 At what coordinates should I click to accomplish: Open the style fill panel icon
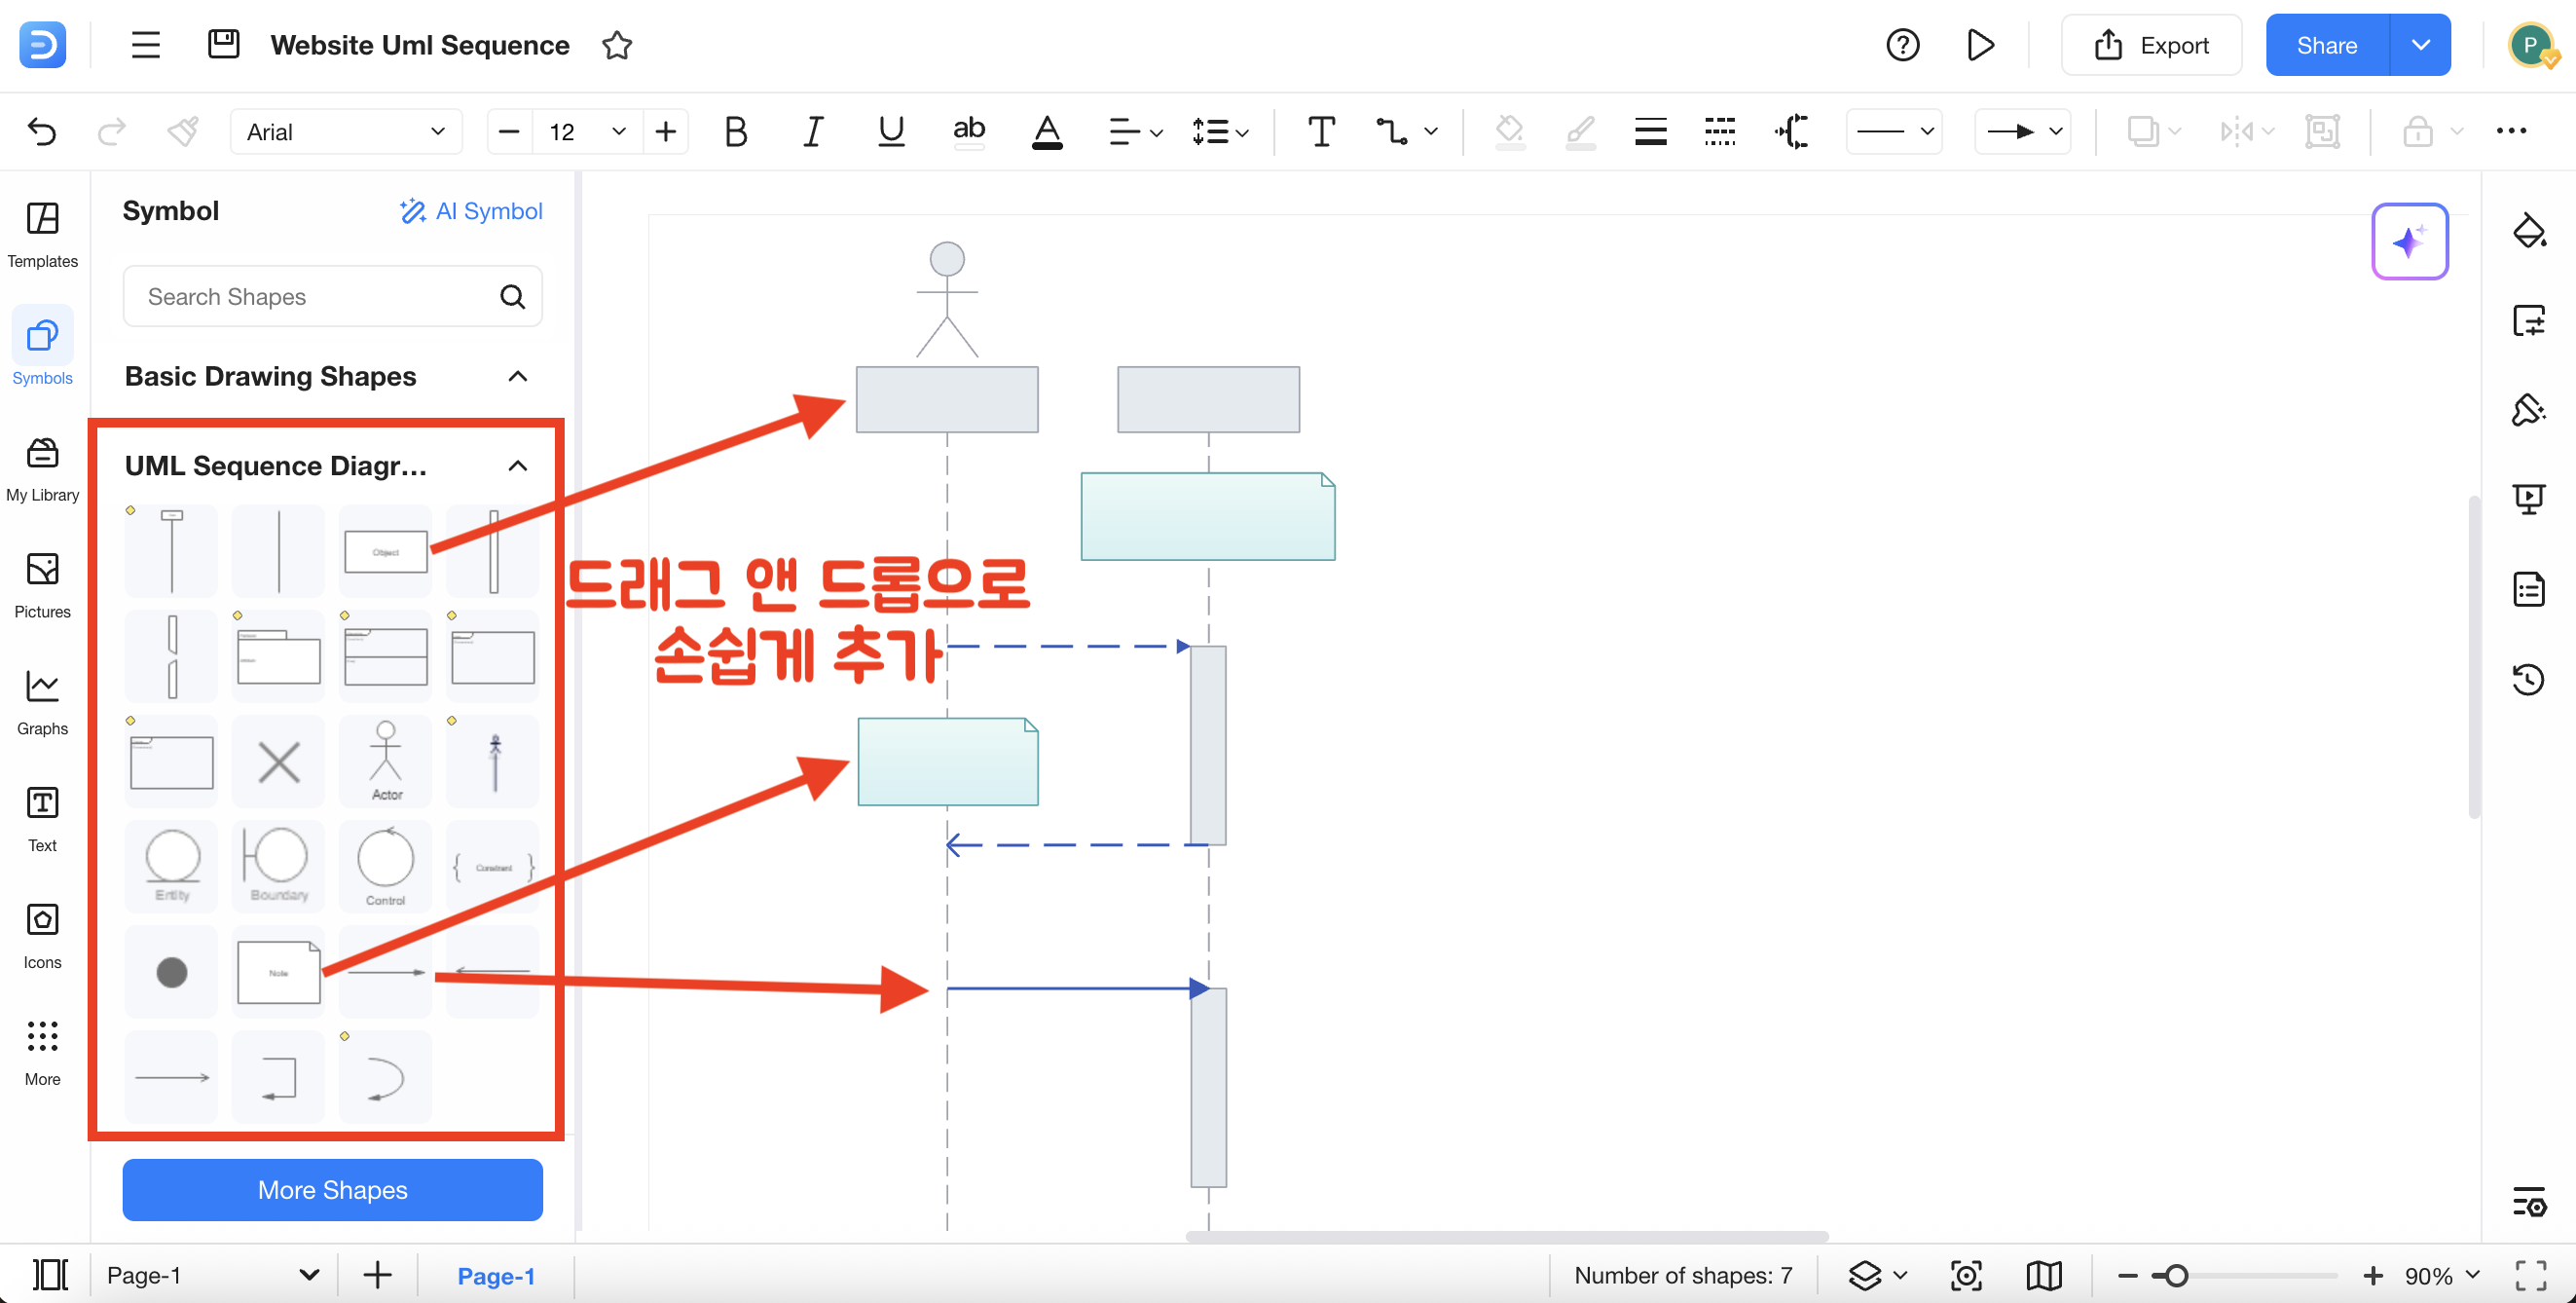click(2529, 231)
